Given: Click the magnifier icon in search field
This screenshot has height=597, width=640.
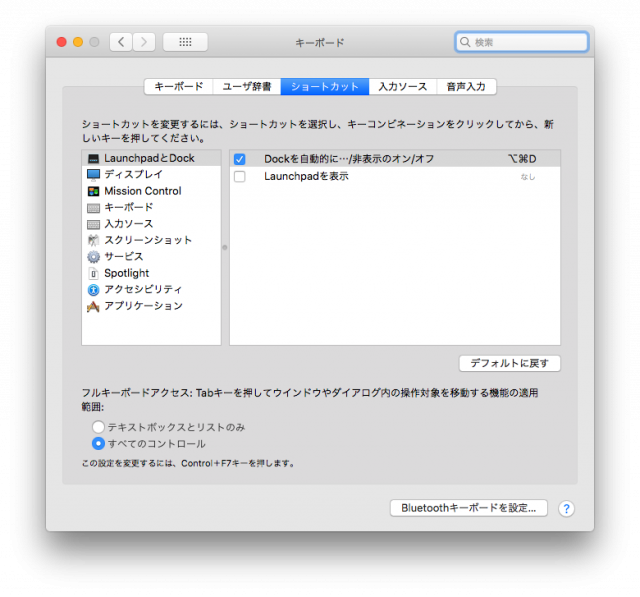Looking at the screenshot, I should (465, 42).
